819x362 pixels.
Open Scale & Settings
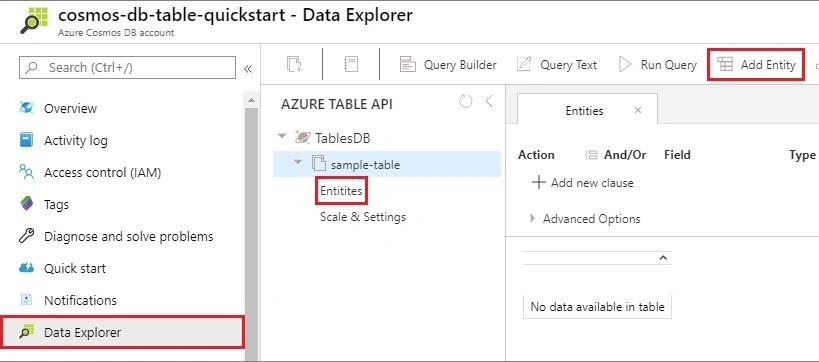pos(362,217)
